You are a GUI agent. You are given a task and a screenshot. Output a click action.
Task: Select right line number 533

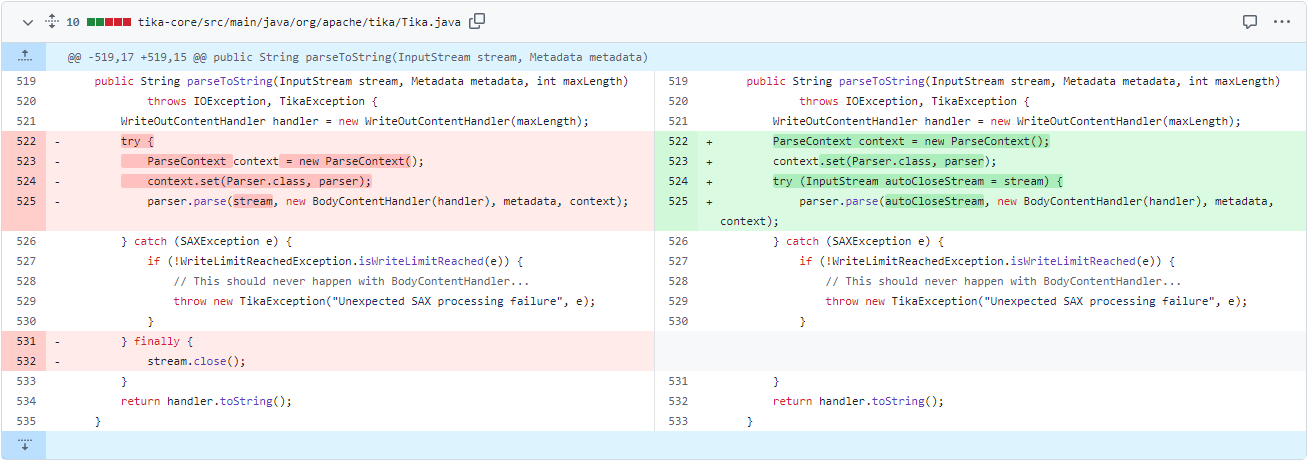pos(678,421)
